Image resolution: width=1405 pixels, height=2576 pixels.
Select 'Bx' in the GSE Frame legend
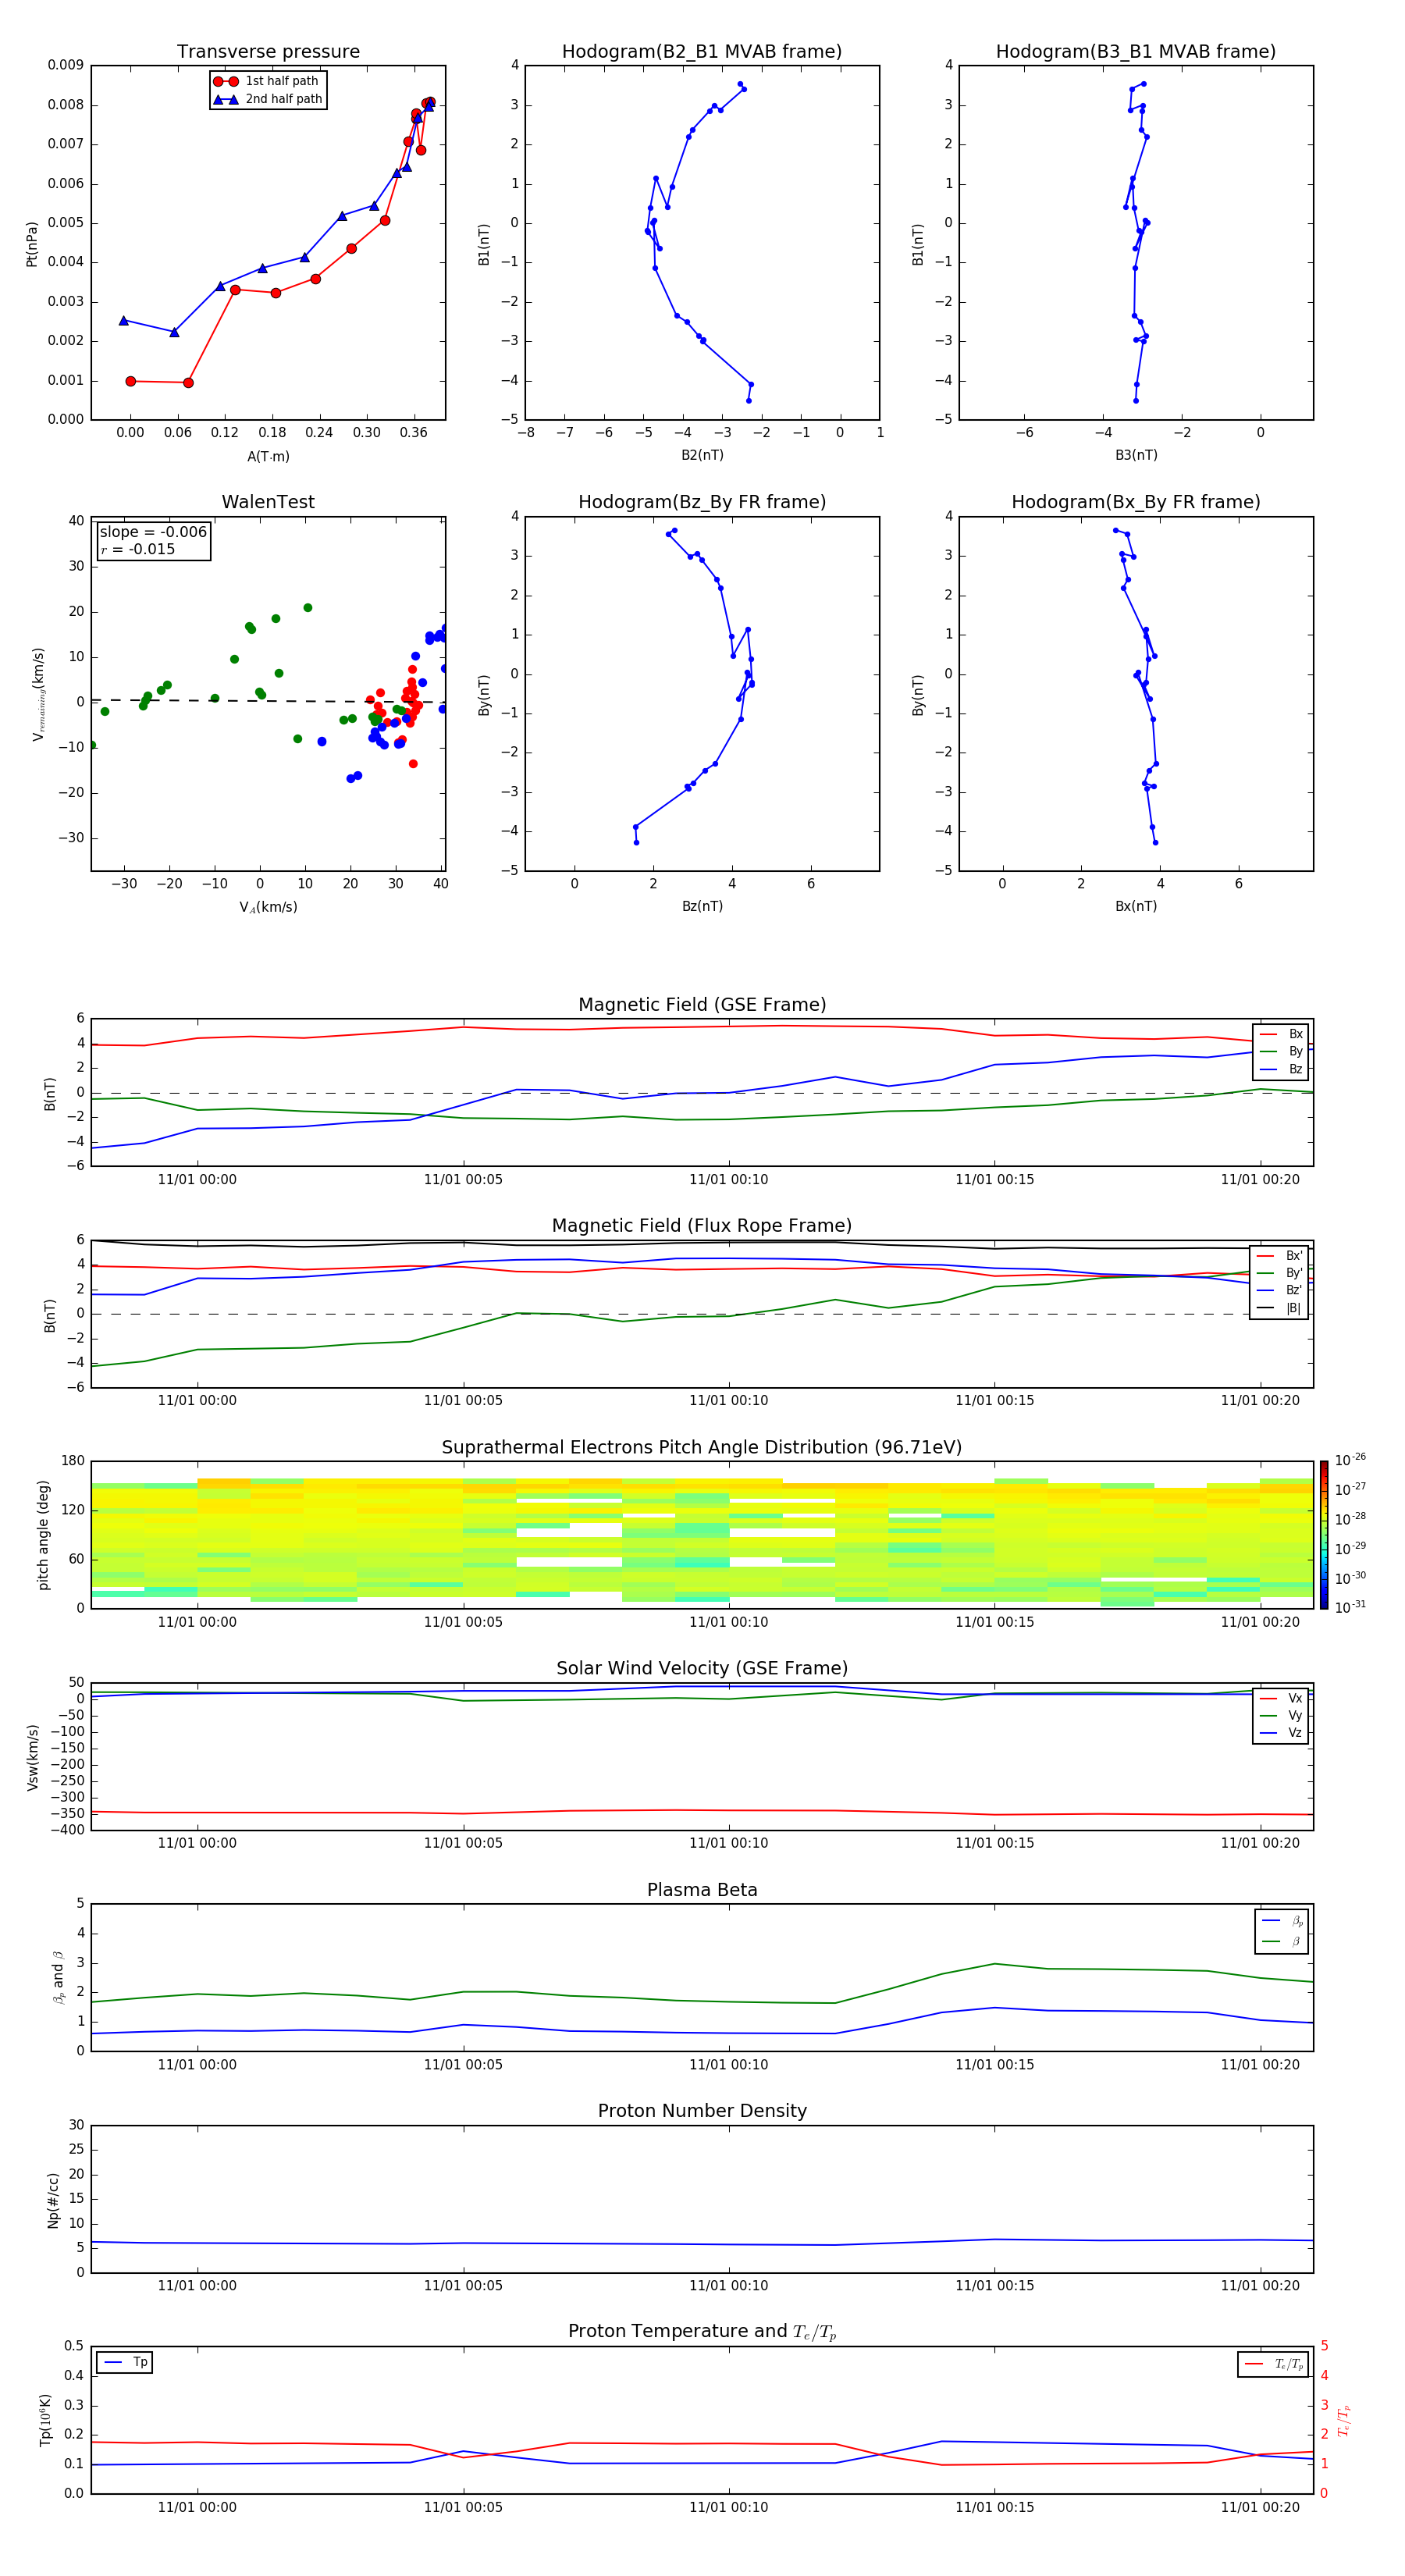click(x=1281, y=1034)
